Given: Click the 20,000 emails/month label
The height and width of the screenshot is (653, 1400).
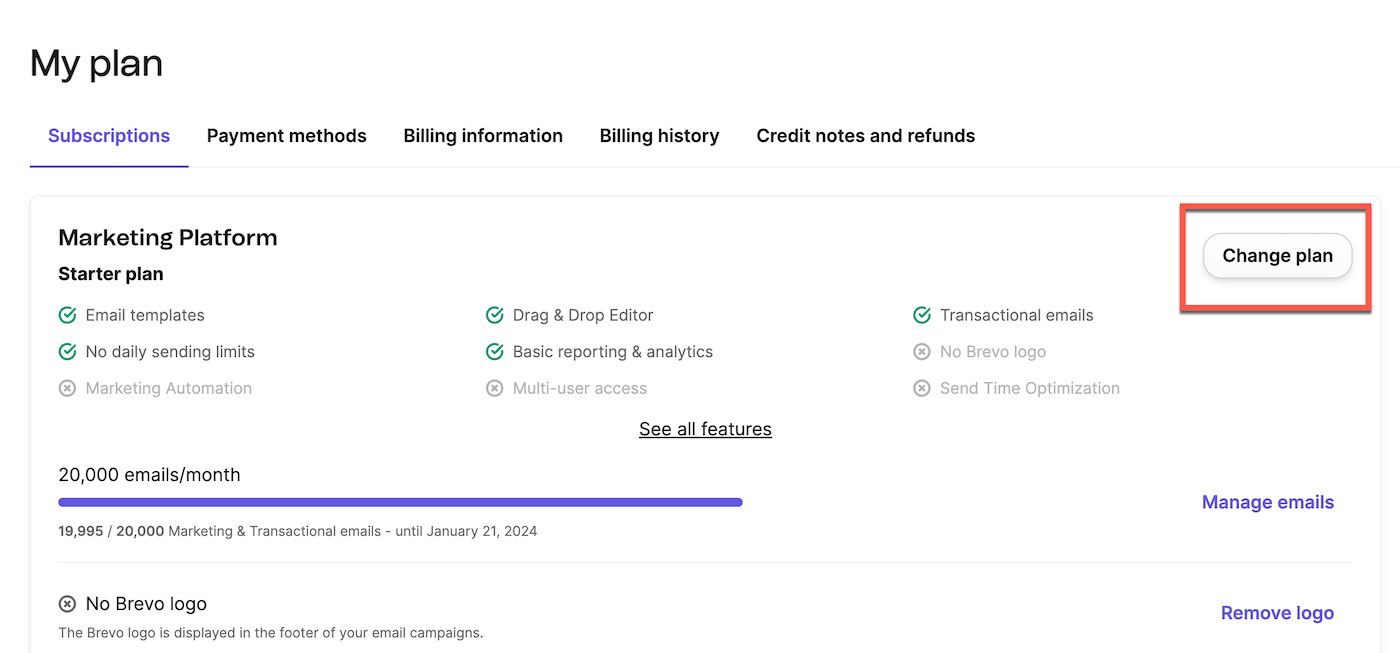Looking at the screenshot, I should [x=150, y=475].
